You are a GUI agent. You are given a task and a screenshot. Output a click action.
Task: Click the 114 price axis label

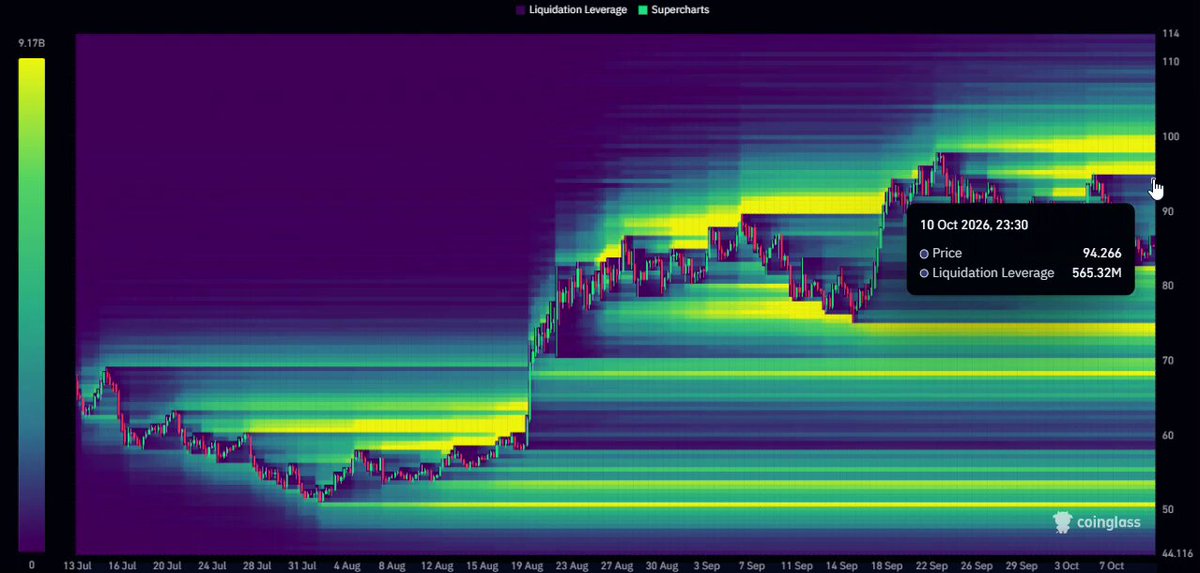point(1171,35)
